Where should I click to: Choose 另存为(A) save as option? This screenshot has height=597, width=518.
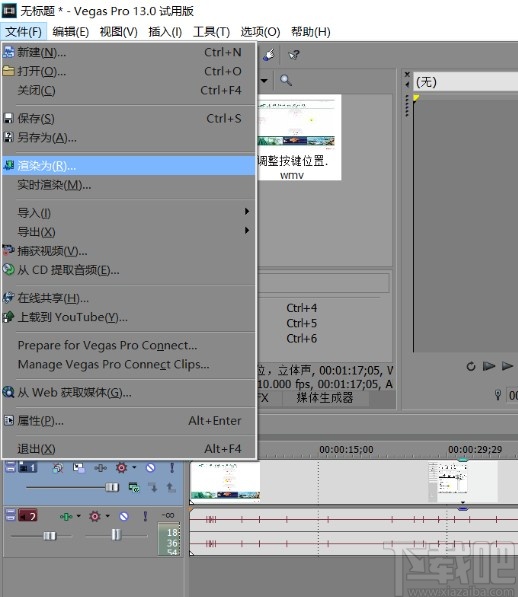[129, 137]
